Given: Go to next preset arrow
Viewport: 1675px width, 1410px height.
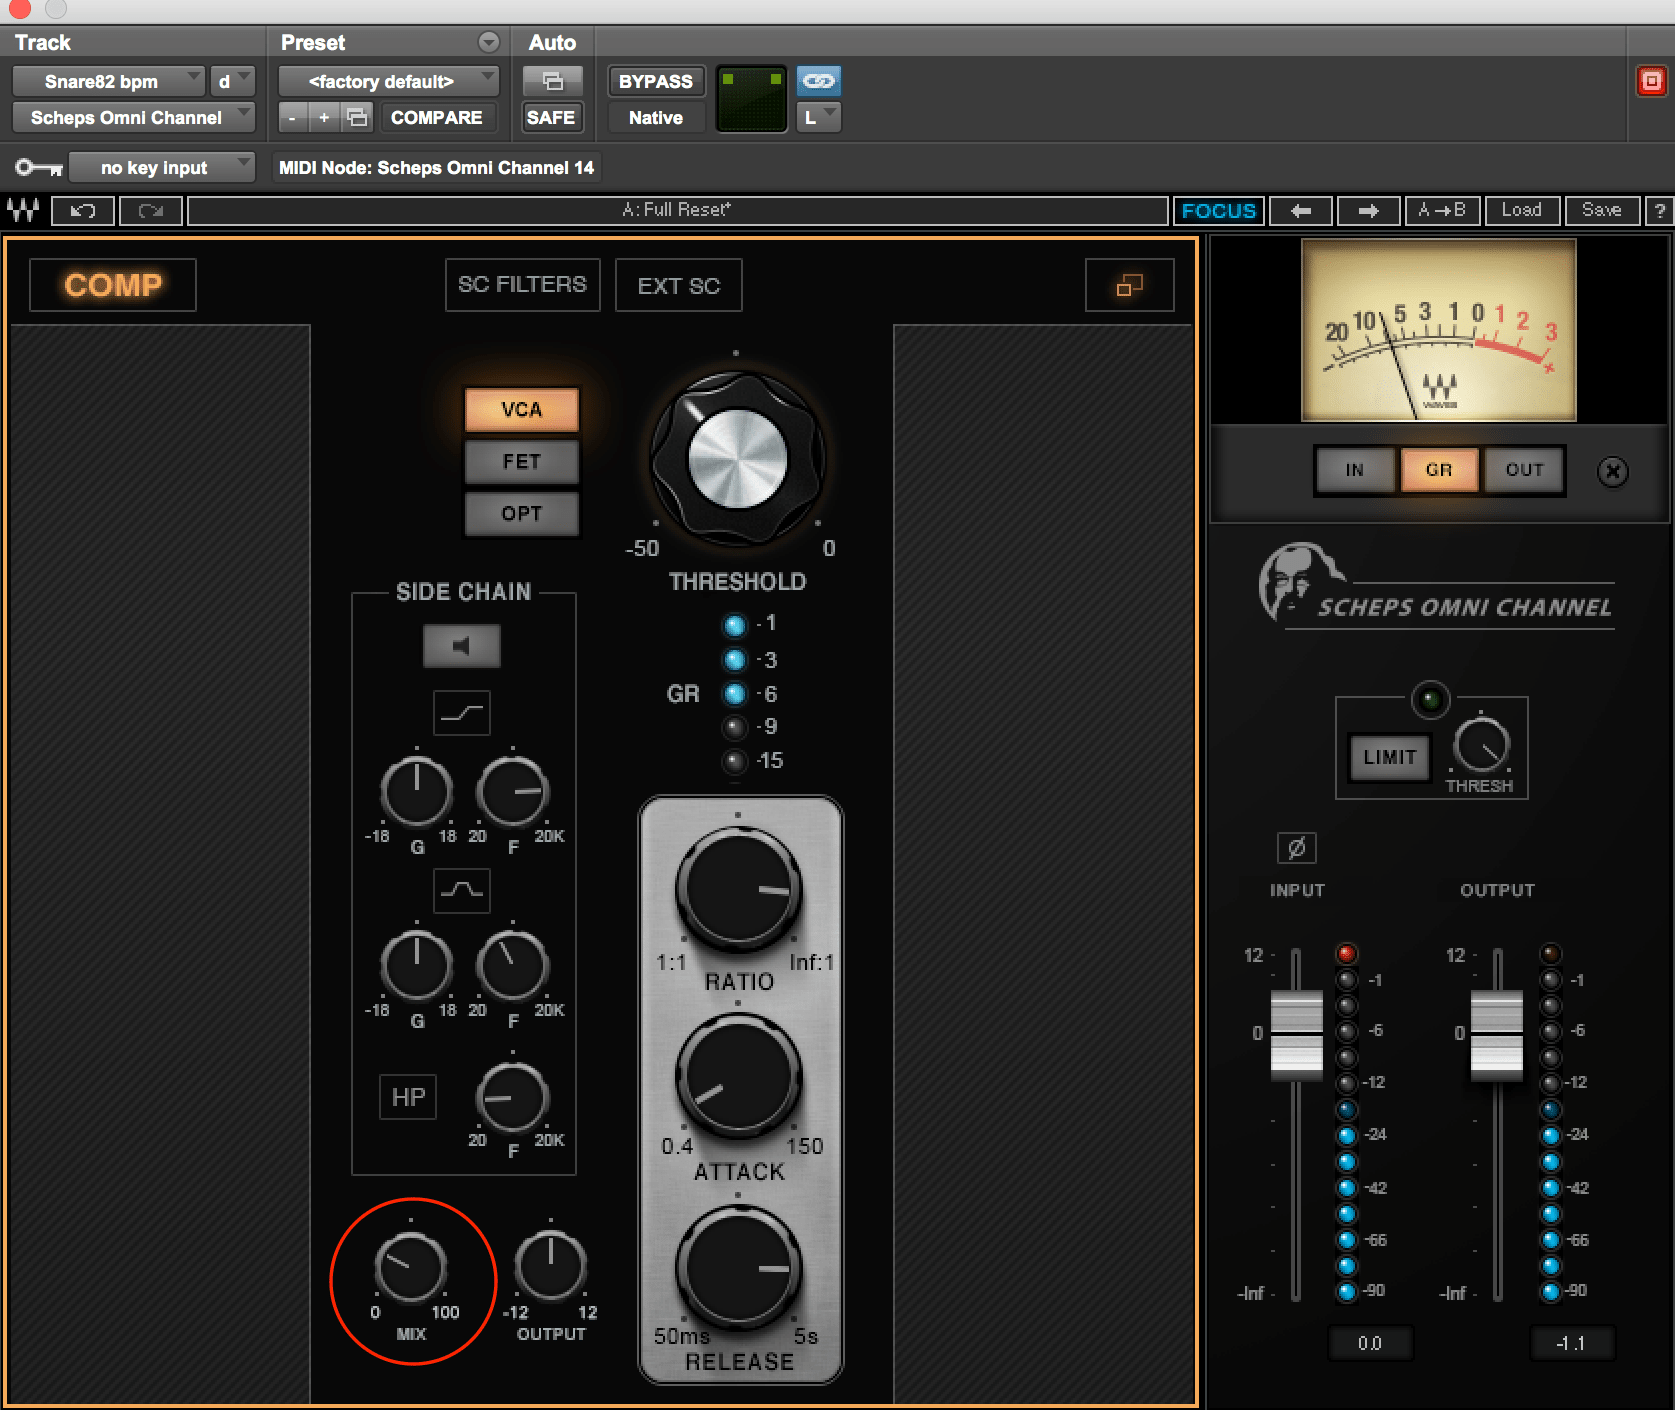Looking at the screenshot, I should (x=1368, y=210).
